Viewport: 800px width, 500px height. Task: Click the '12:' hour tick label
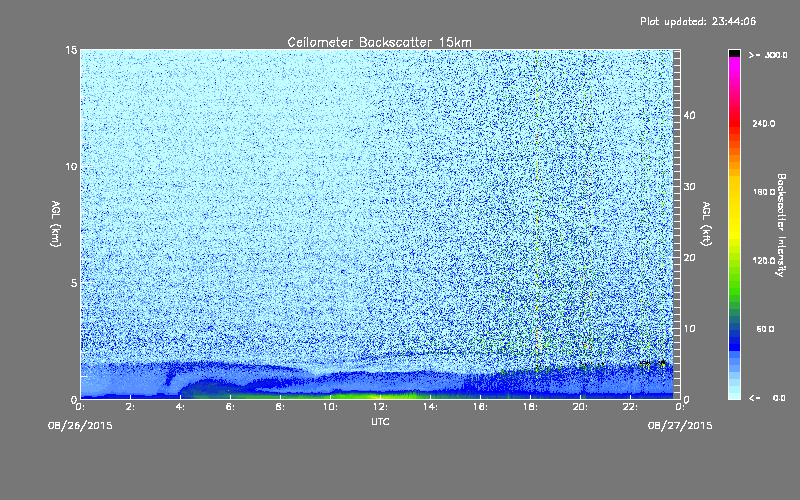(380, 407)
